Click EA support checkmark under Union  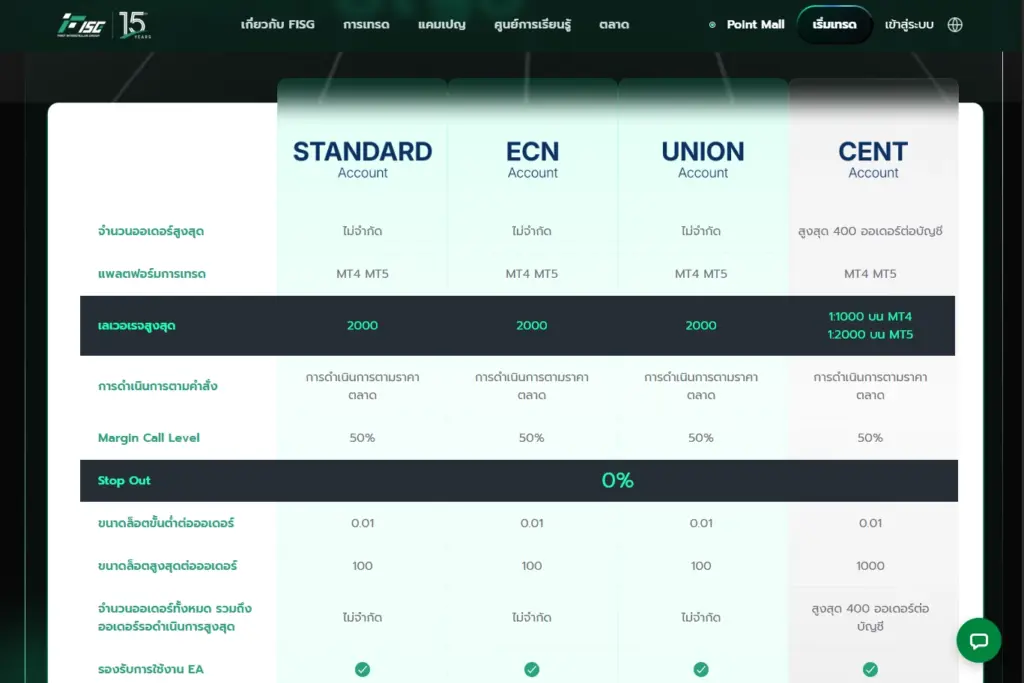(701, 669)
